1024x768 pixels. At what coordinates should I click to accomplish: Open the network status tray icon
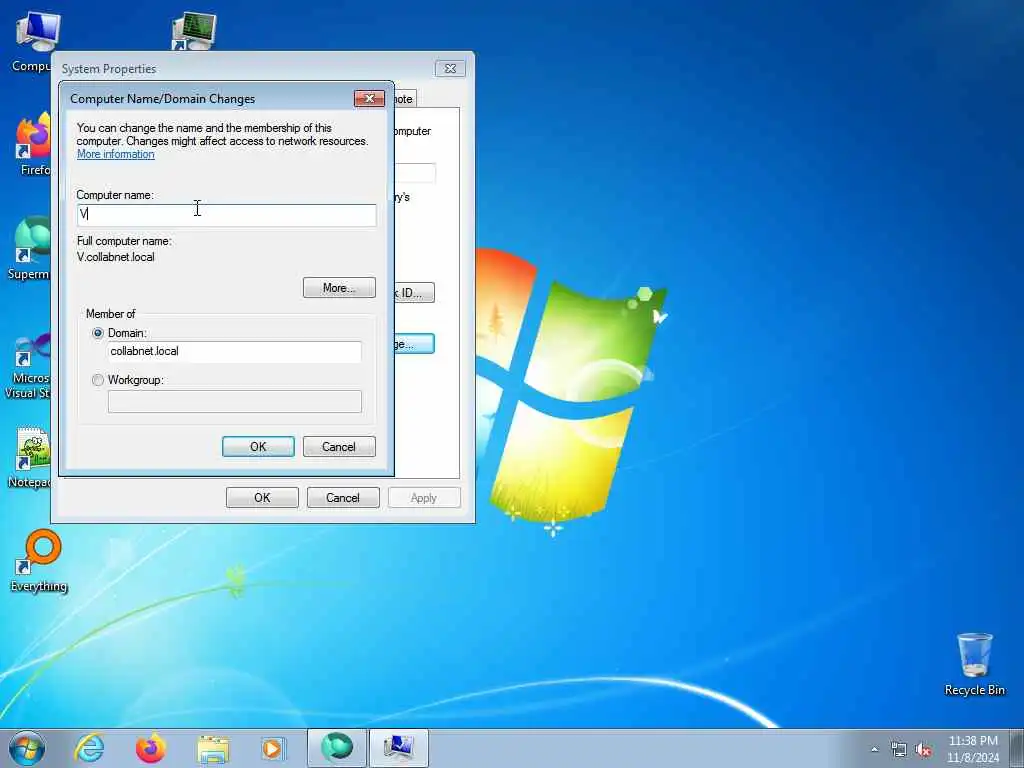coord(899,749)
